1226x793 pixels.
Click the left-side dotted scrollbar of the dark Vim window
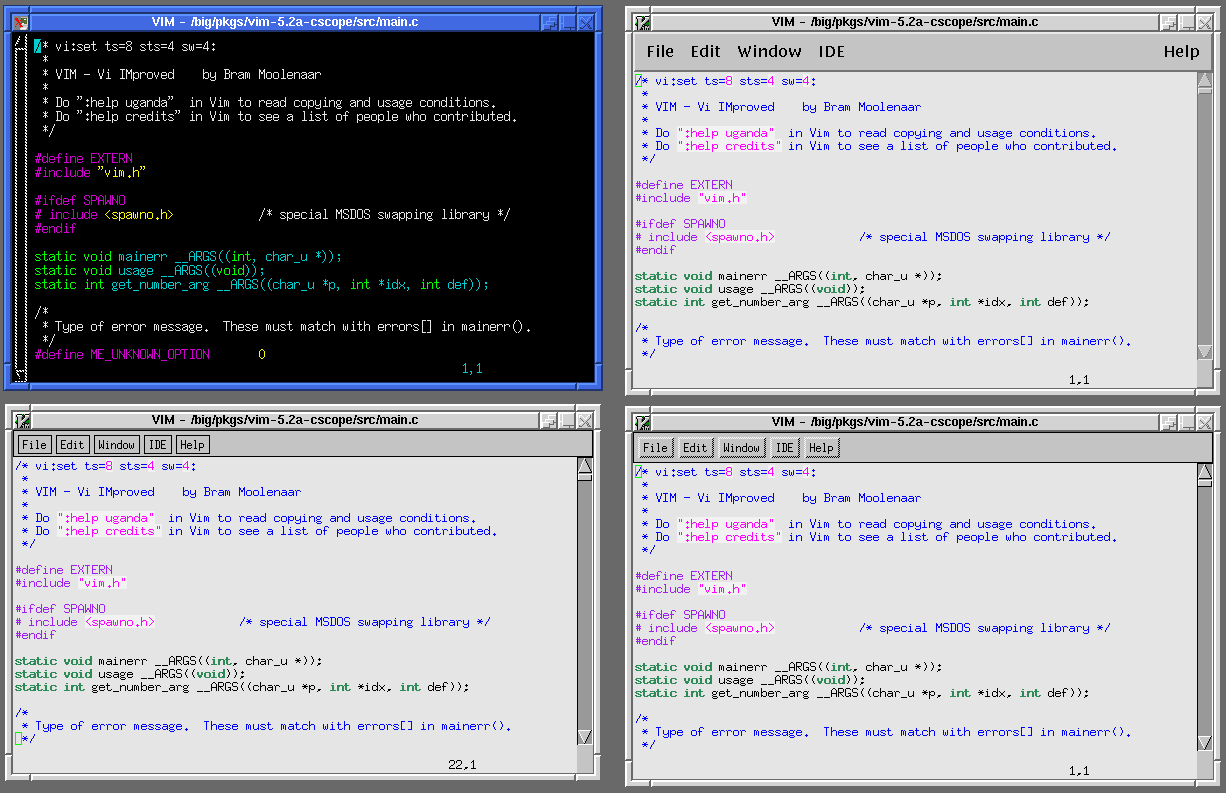tap(21, 200)
